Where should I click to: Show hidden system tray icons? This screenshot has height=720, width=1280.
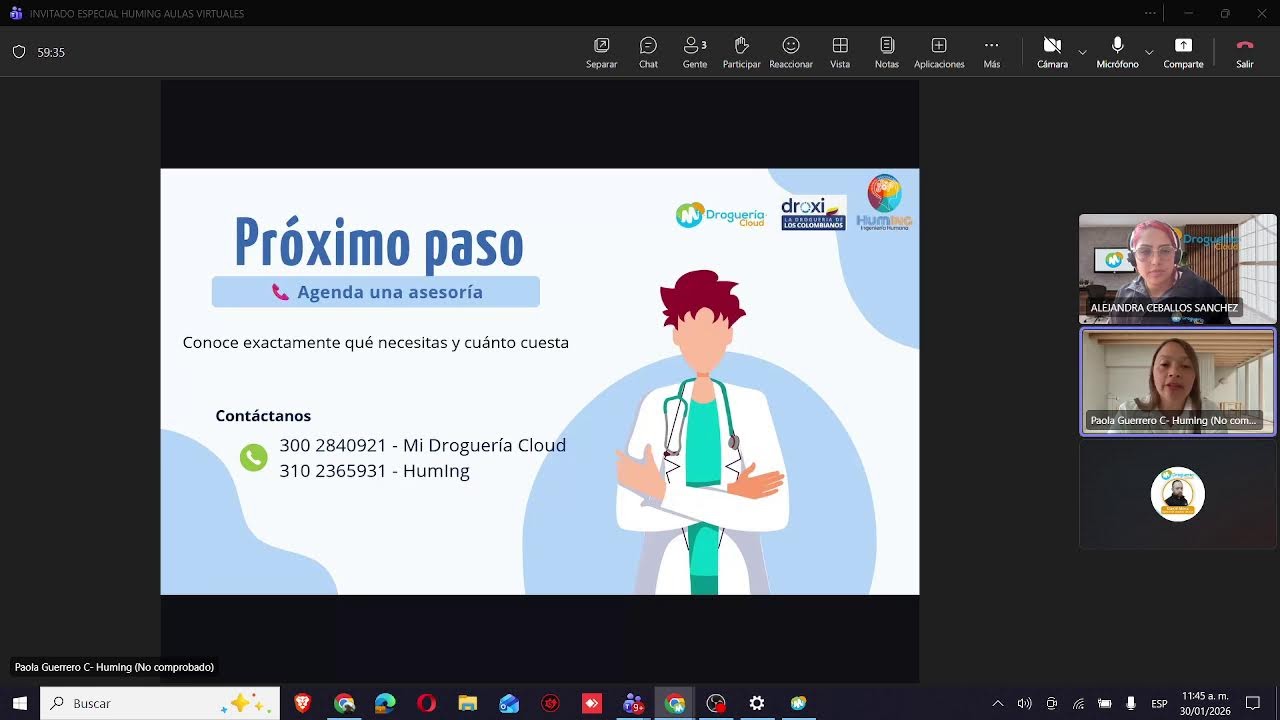997,703
